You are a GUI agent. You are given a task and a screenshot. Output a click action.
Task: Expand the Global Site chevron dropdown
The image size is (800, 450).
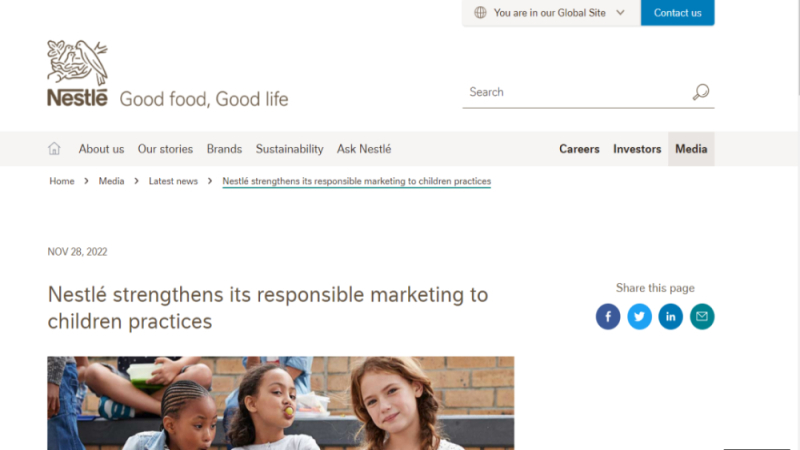620,13
